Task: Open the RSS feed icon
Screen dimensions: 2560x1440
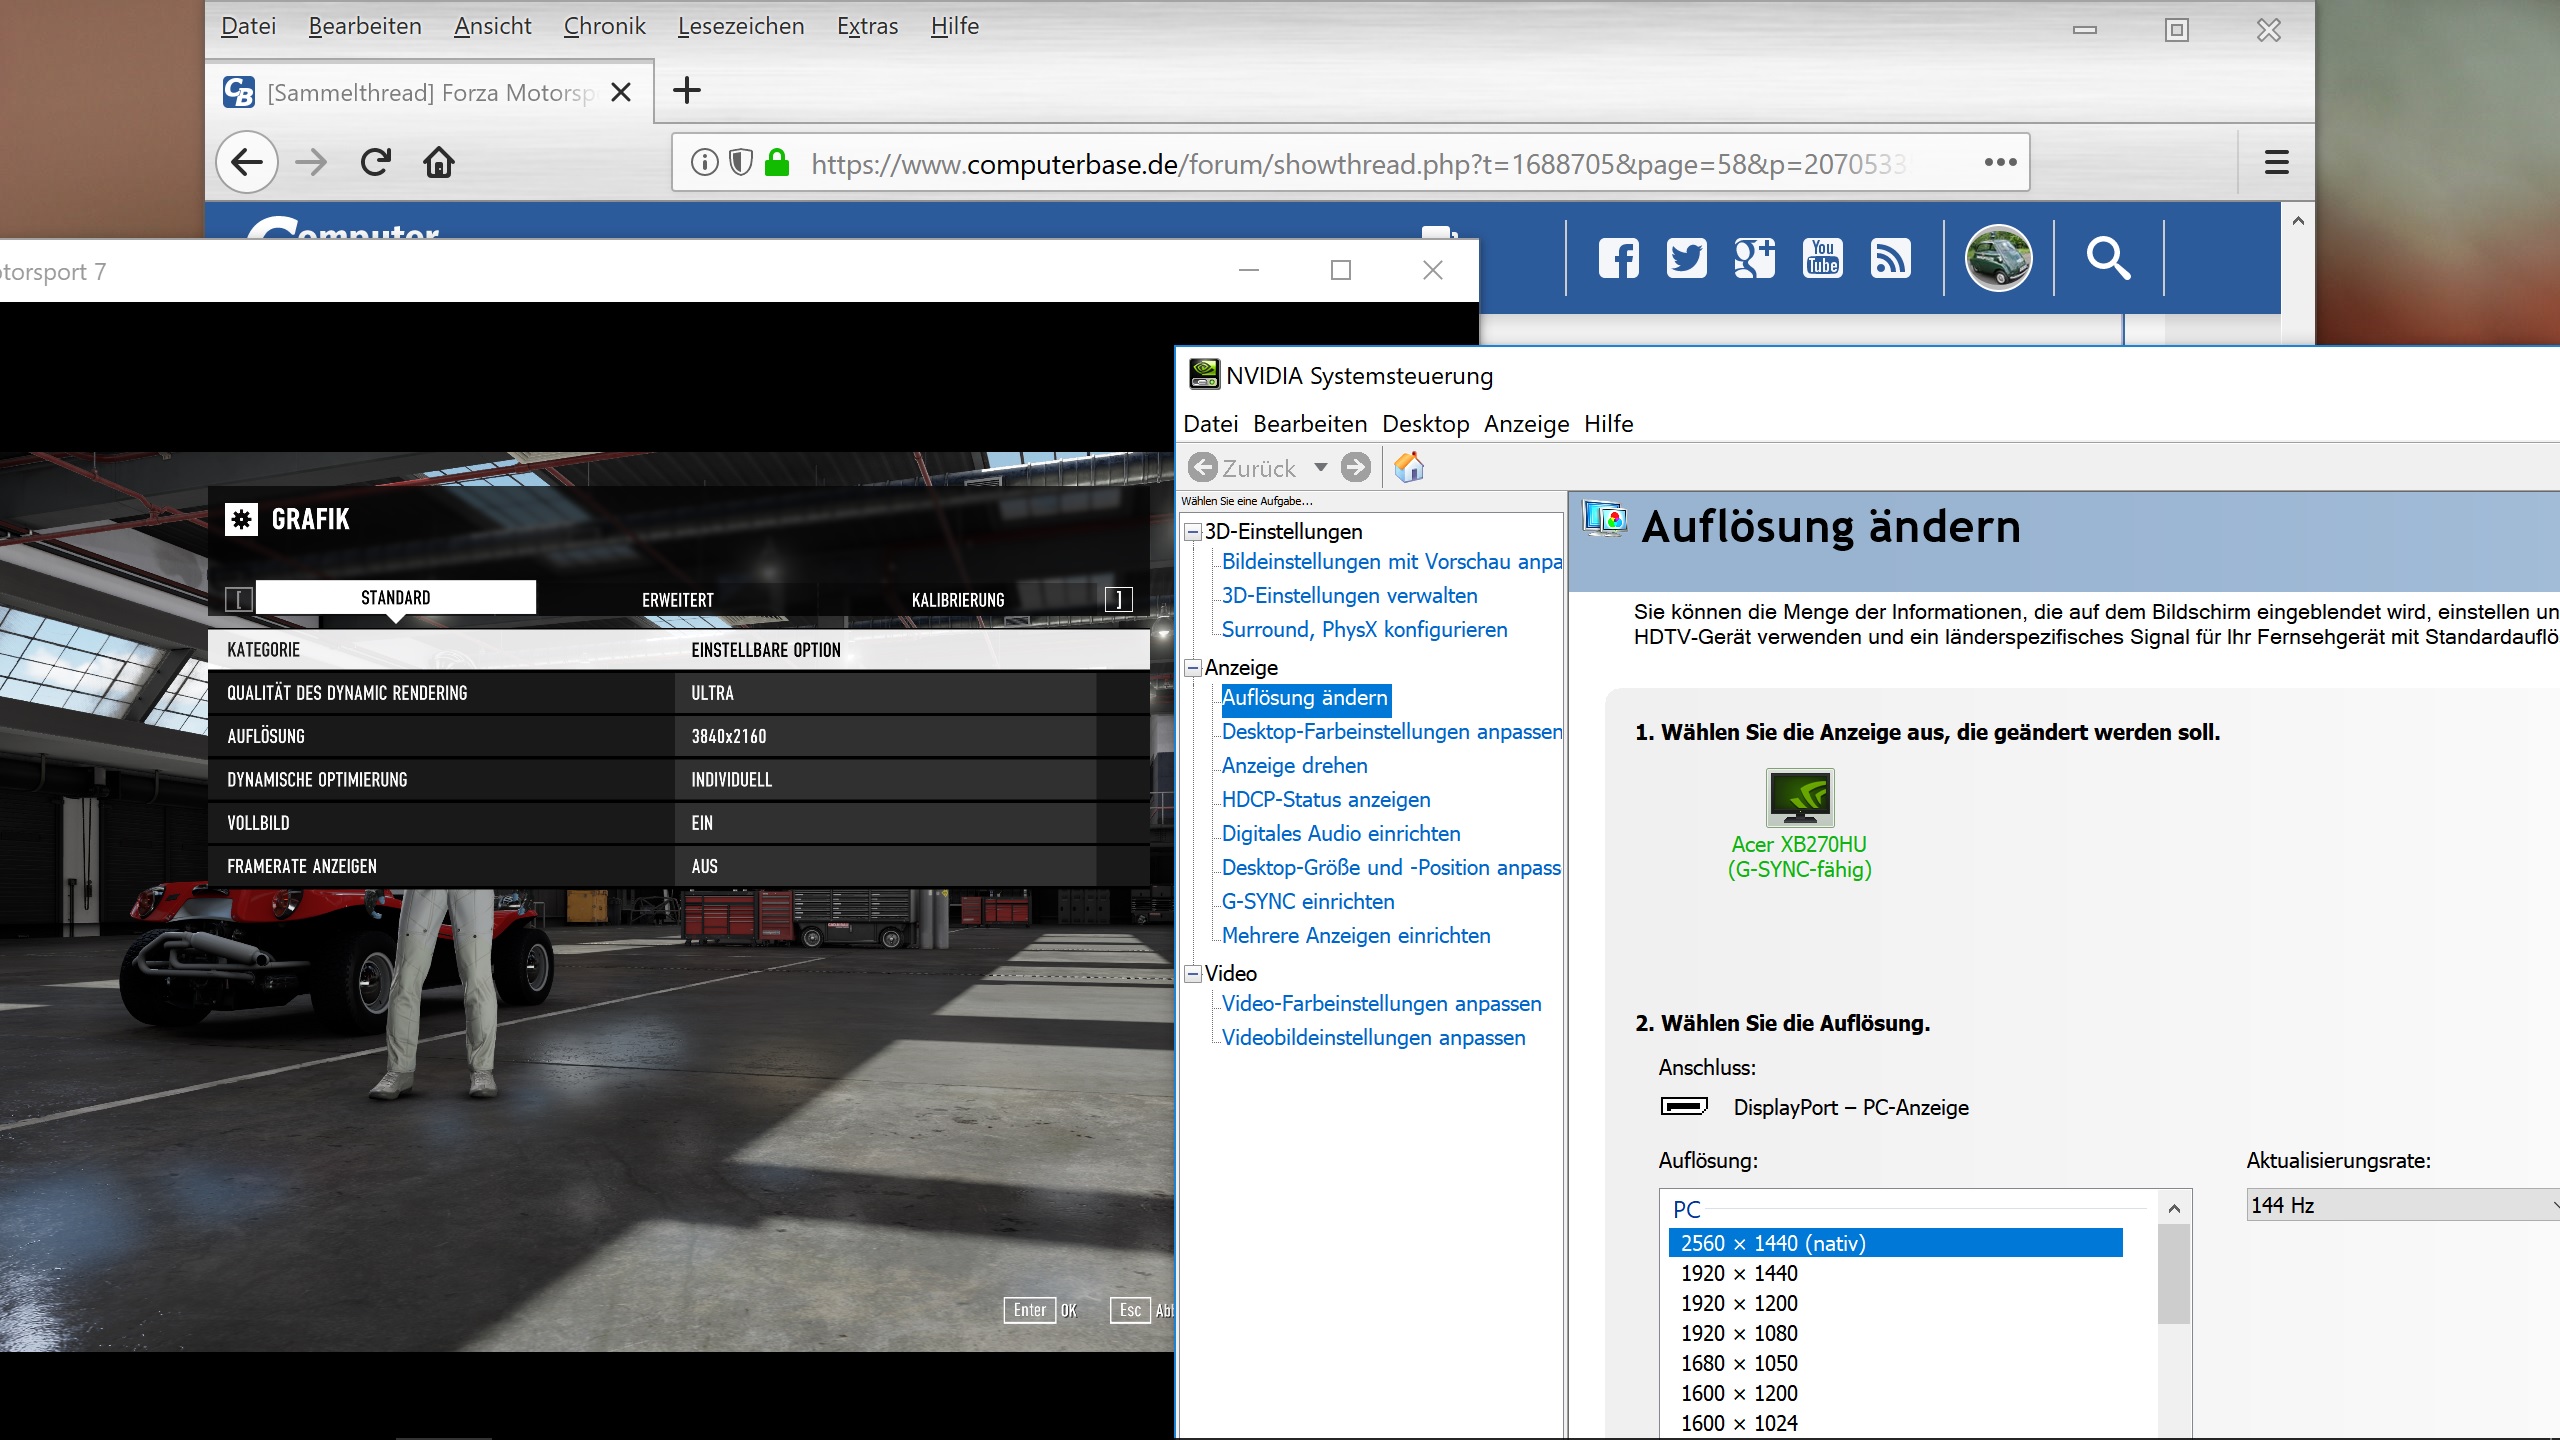Action: (1890, 259)
